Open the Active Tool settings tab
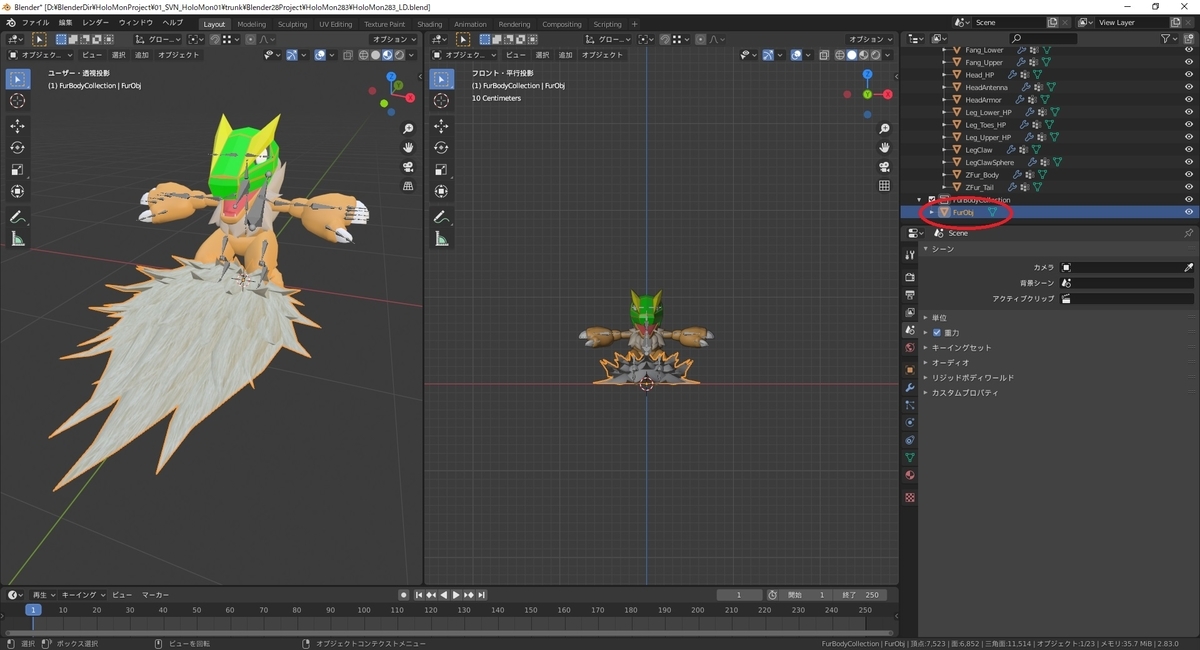This screenshot has height=650, width=1200. [x=910, y=255]
